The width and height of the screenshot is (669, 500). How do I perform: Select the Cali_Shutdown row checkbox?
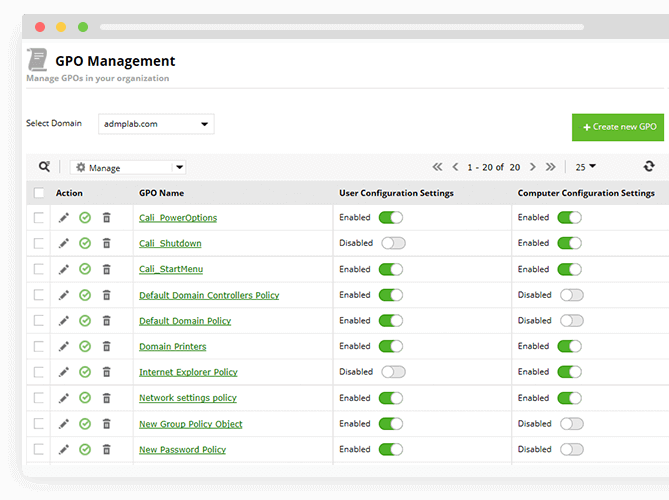click(x=39, y=244)
